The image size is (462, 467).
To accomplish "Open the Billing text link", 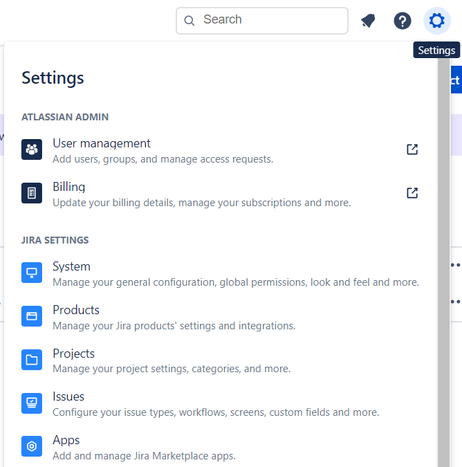I will pyautogui.click(x=69, y=187).
